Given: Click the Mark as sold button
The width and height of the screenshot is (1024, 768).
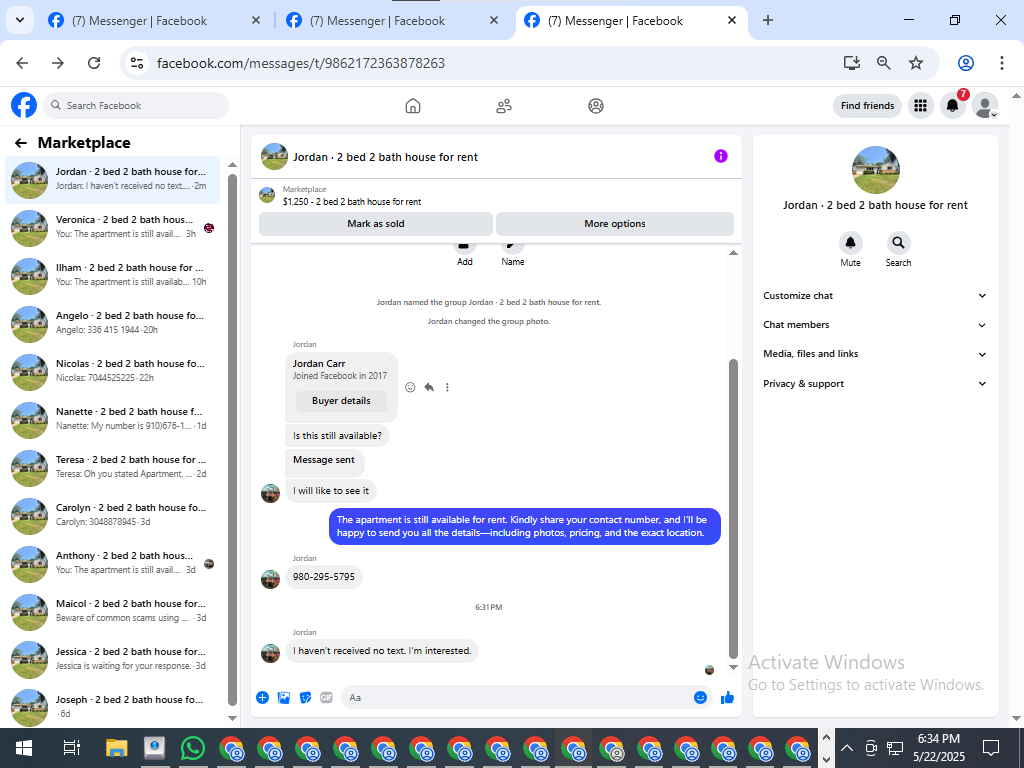Looking at the screenshot, I should coord(376,223).
